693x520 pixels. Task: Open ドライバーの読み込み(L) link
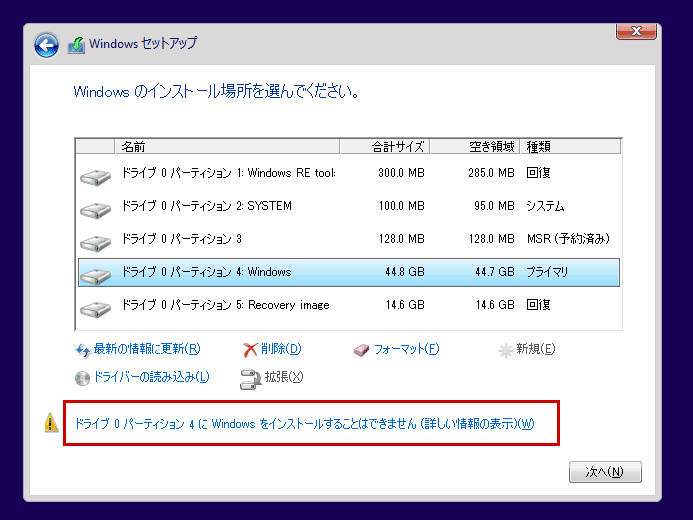click(x=152, y=377)
